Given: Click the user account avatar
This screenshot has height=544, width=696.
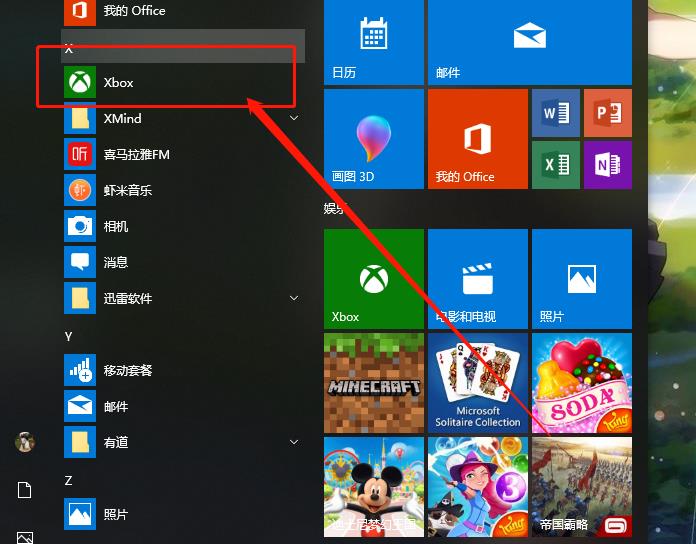Looking at the screenshot, I should [25, 442].
